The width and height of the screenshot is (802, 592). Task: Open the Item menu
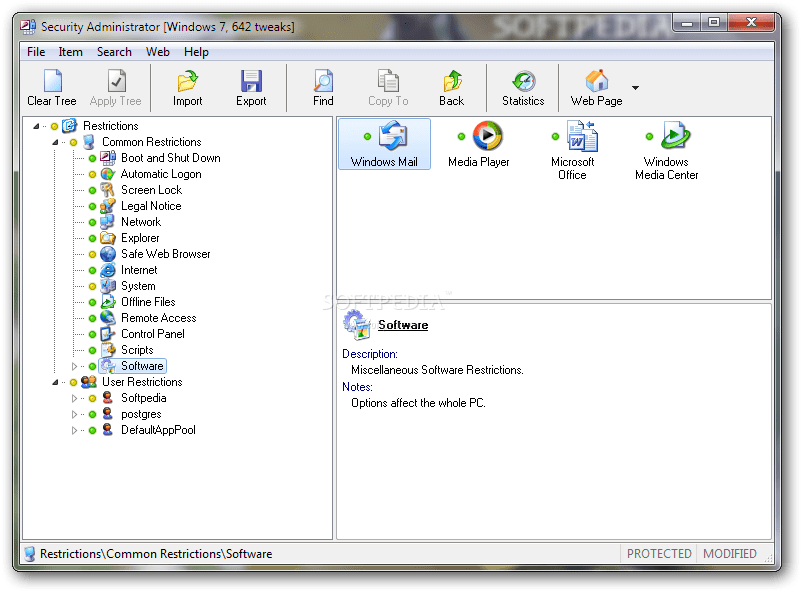tap(70, 52)
